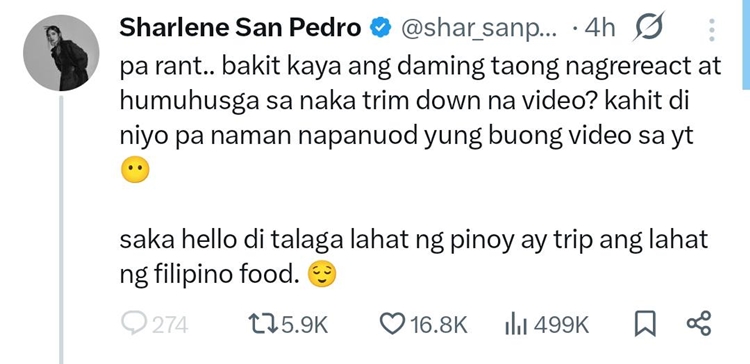Click the retweet arrows icon
The width and height of the screenshot is (750, 364).
tap(264, 326)
